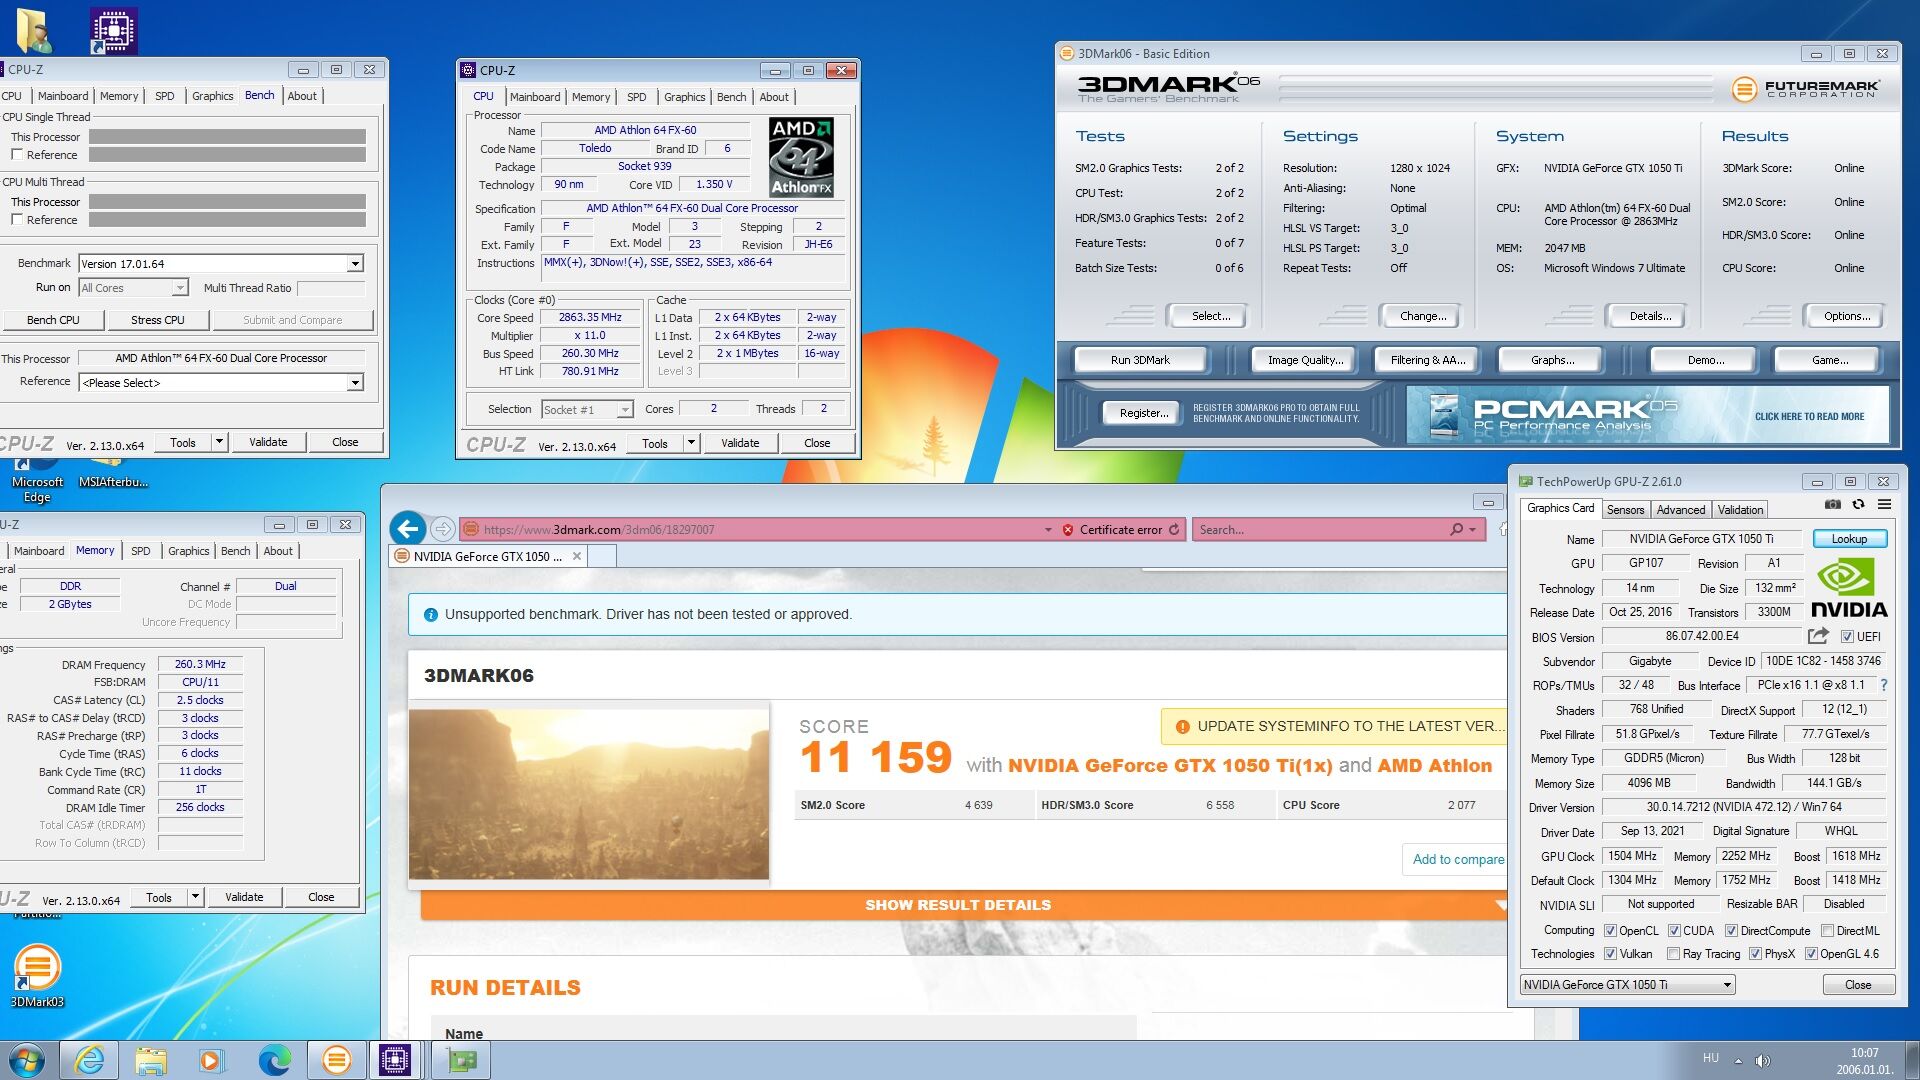The height and width of the screenshot is (1080, 1920).
Task: Switch to Validation tab in GPU-Z
Action: click(1741, 510)
